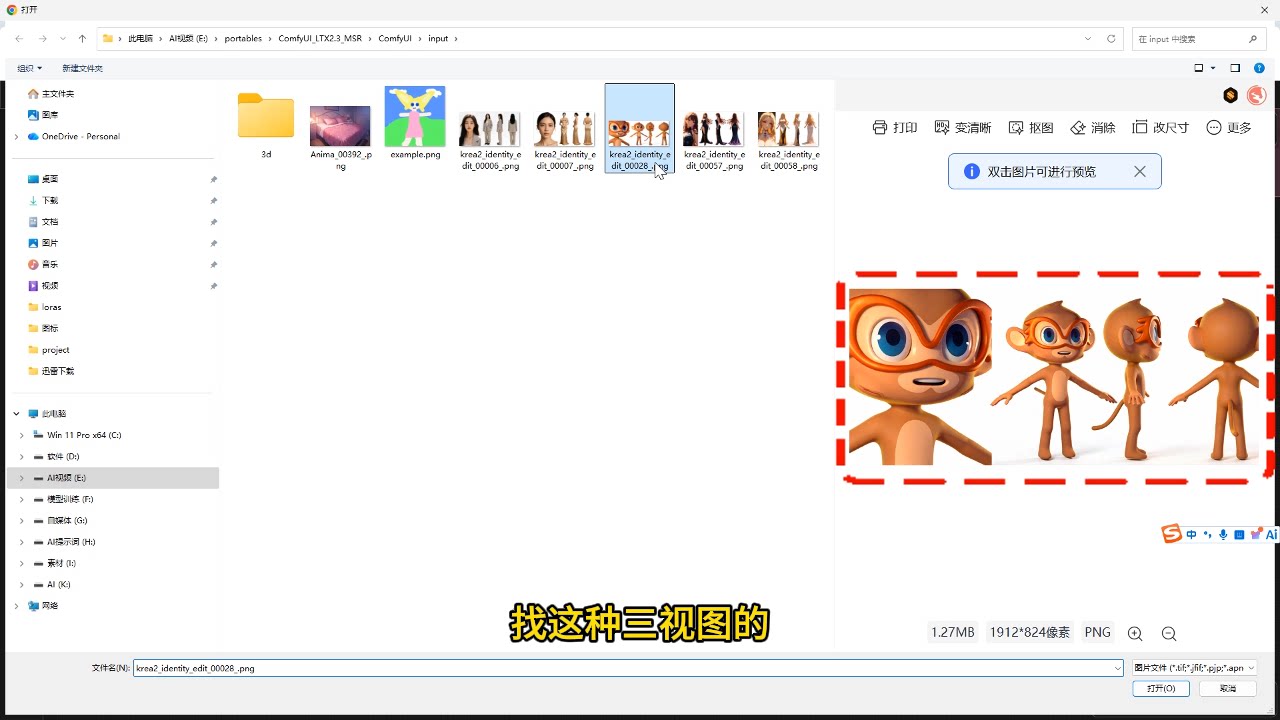Open the 组织 organize dropdown

click(x=30, y=68)
